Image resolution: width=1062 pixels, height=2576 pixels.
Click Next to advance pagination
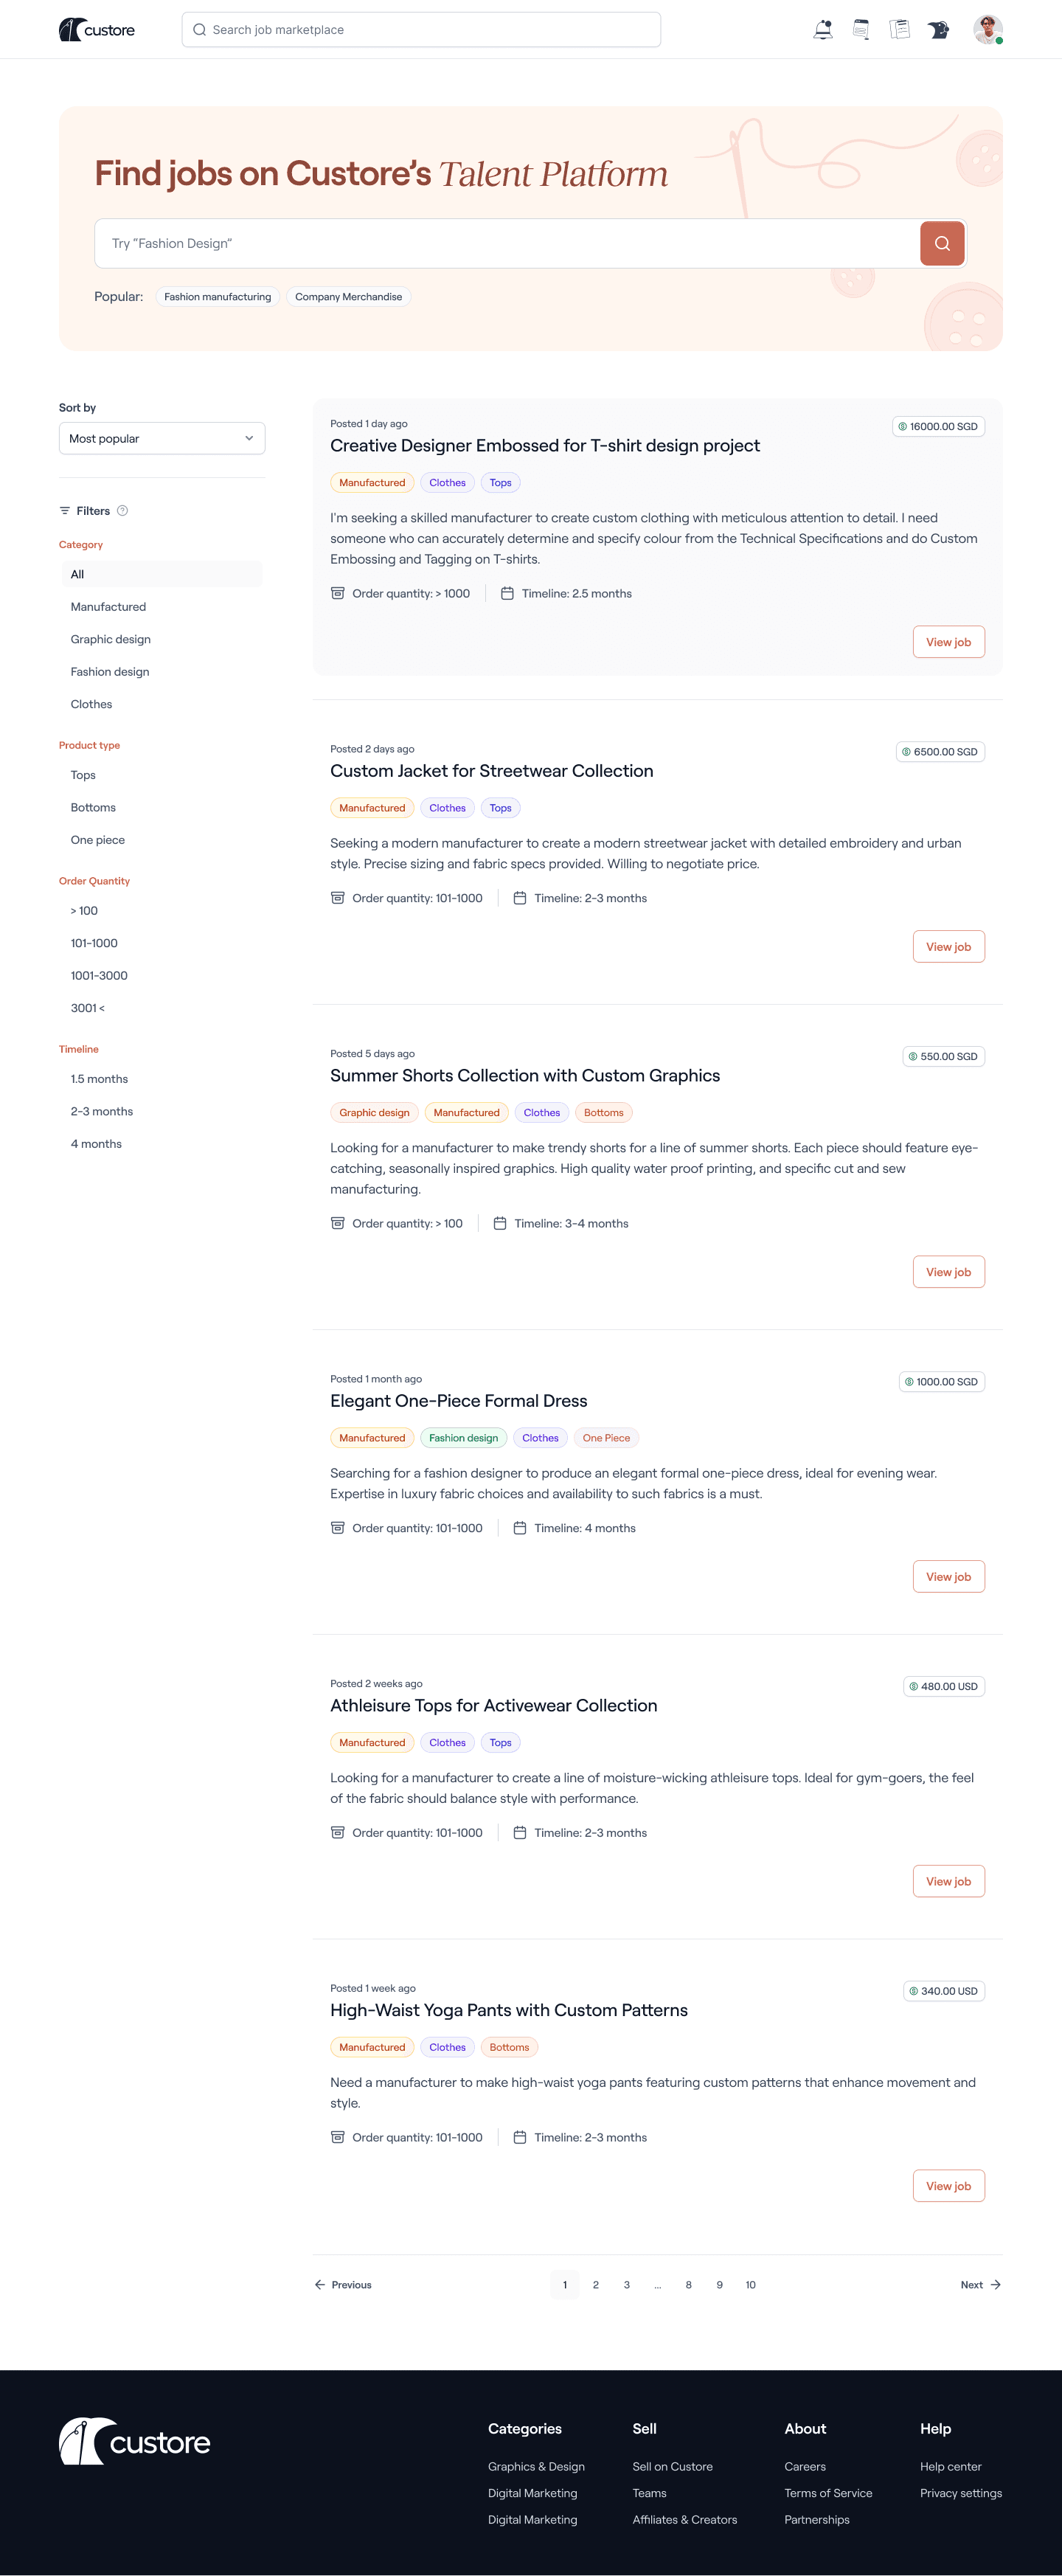978,2284
